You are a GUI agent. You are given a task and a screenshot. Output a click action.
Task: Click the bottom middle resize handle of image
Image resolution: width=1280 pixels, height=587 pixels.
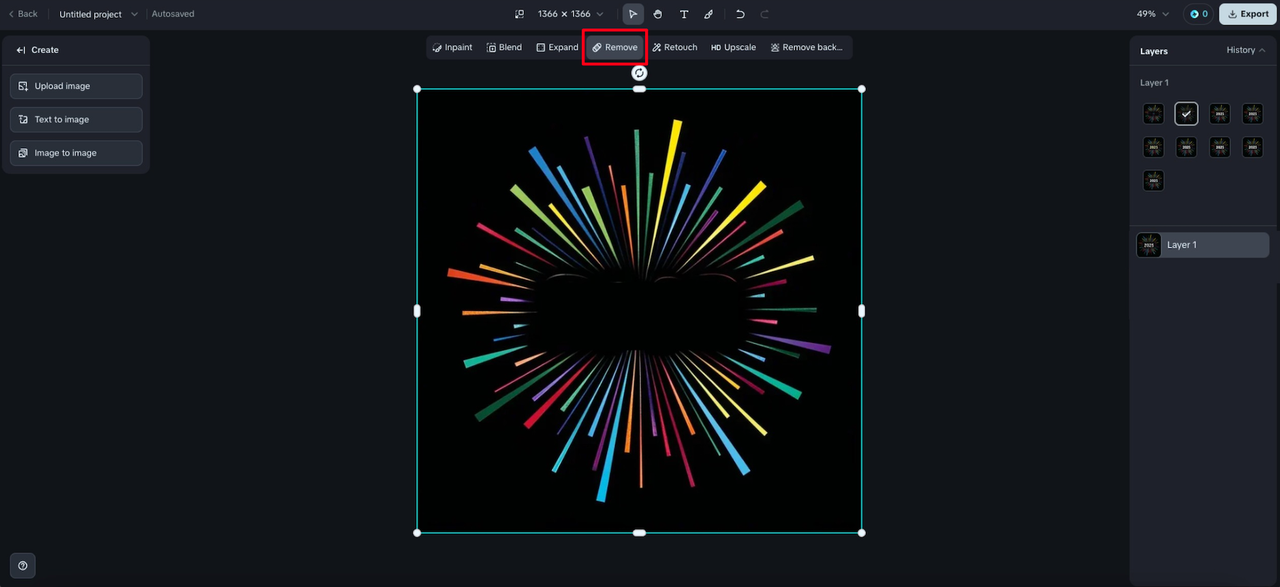coord(639,533)
